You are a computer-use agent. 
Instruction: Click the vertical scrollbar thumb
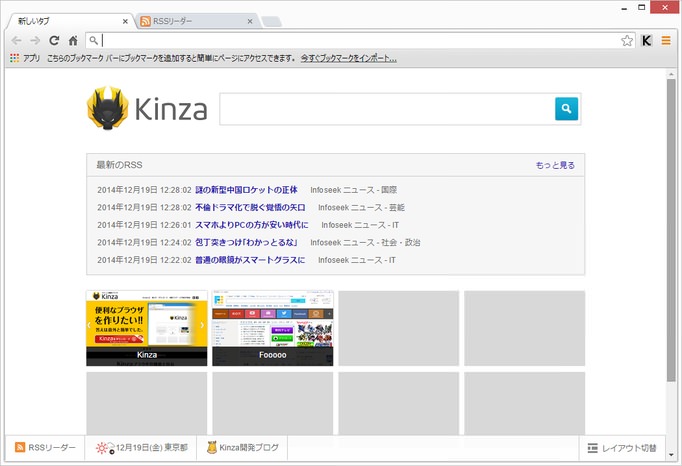671,231
